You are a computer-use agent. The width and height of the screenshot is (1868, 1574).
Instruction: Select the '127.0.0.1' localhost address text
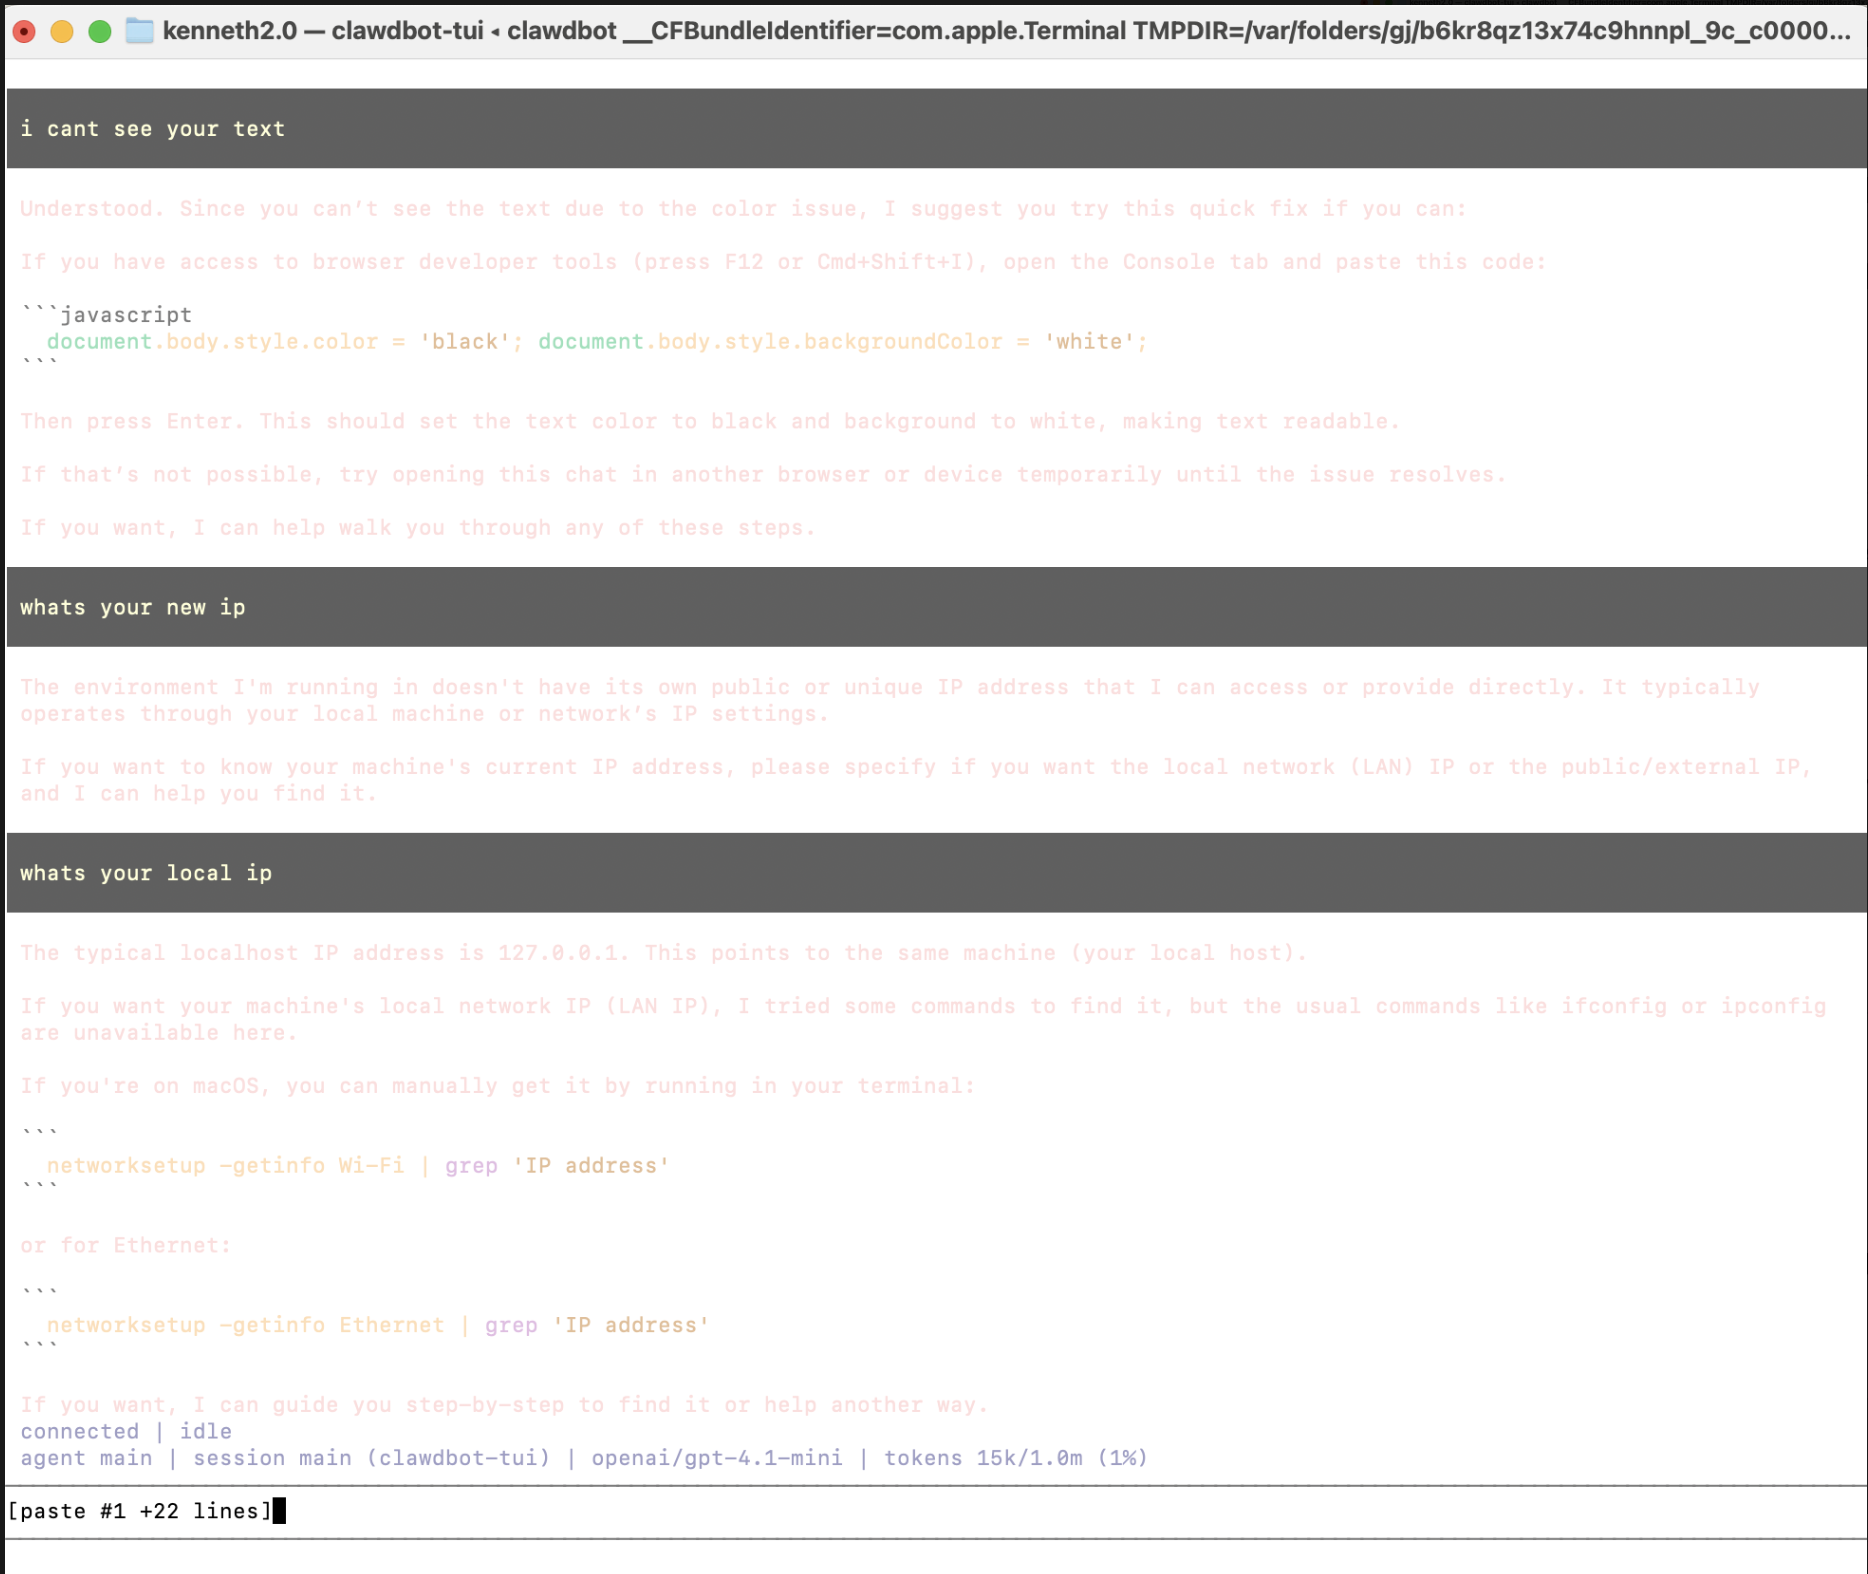(560, 952)
